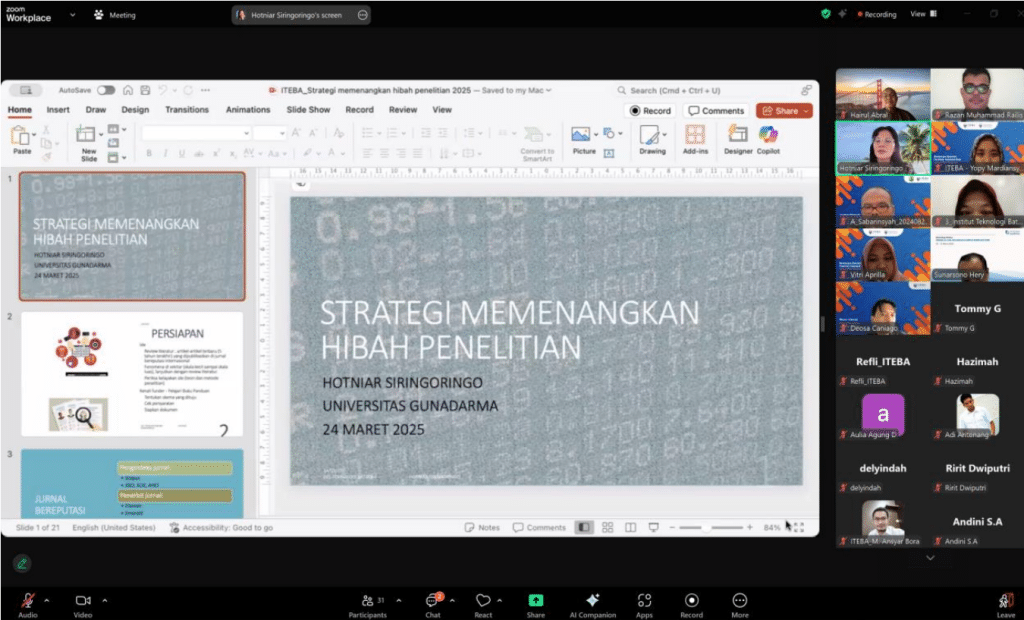1024x620 pixels.
Task: Switch to the Slide Show ribbon tab
Action: (x=308, y=110)
